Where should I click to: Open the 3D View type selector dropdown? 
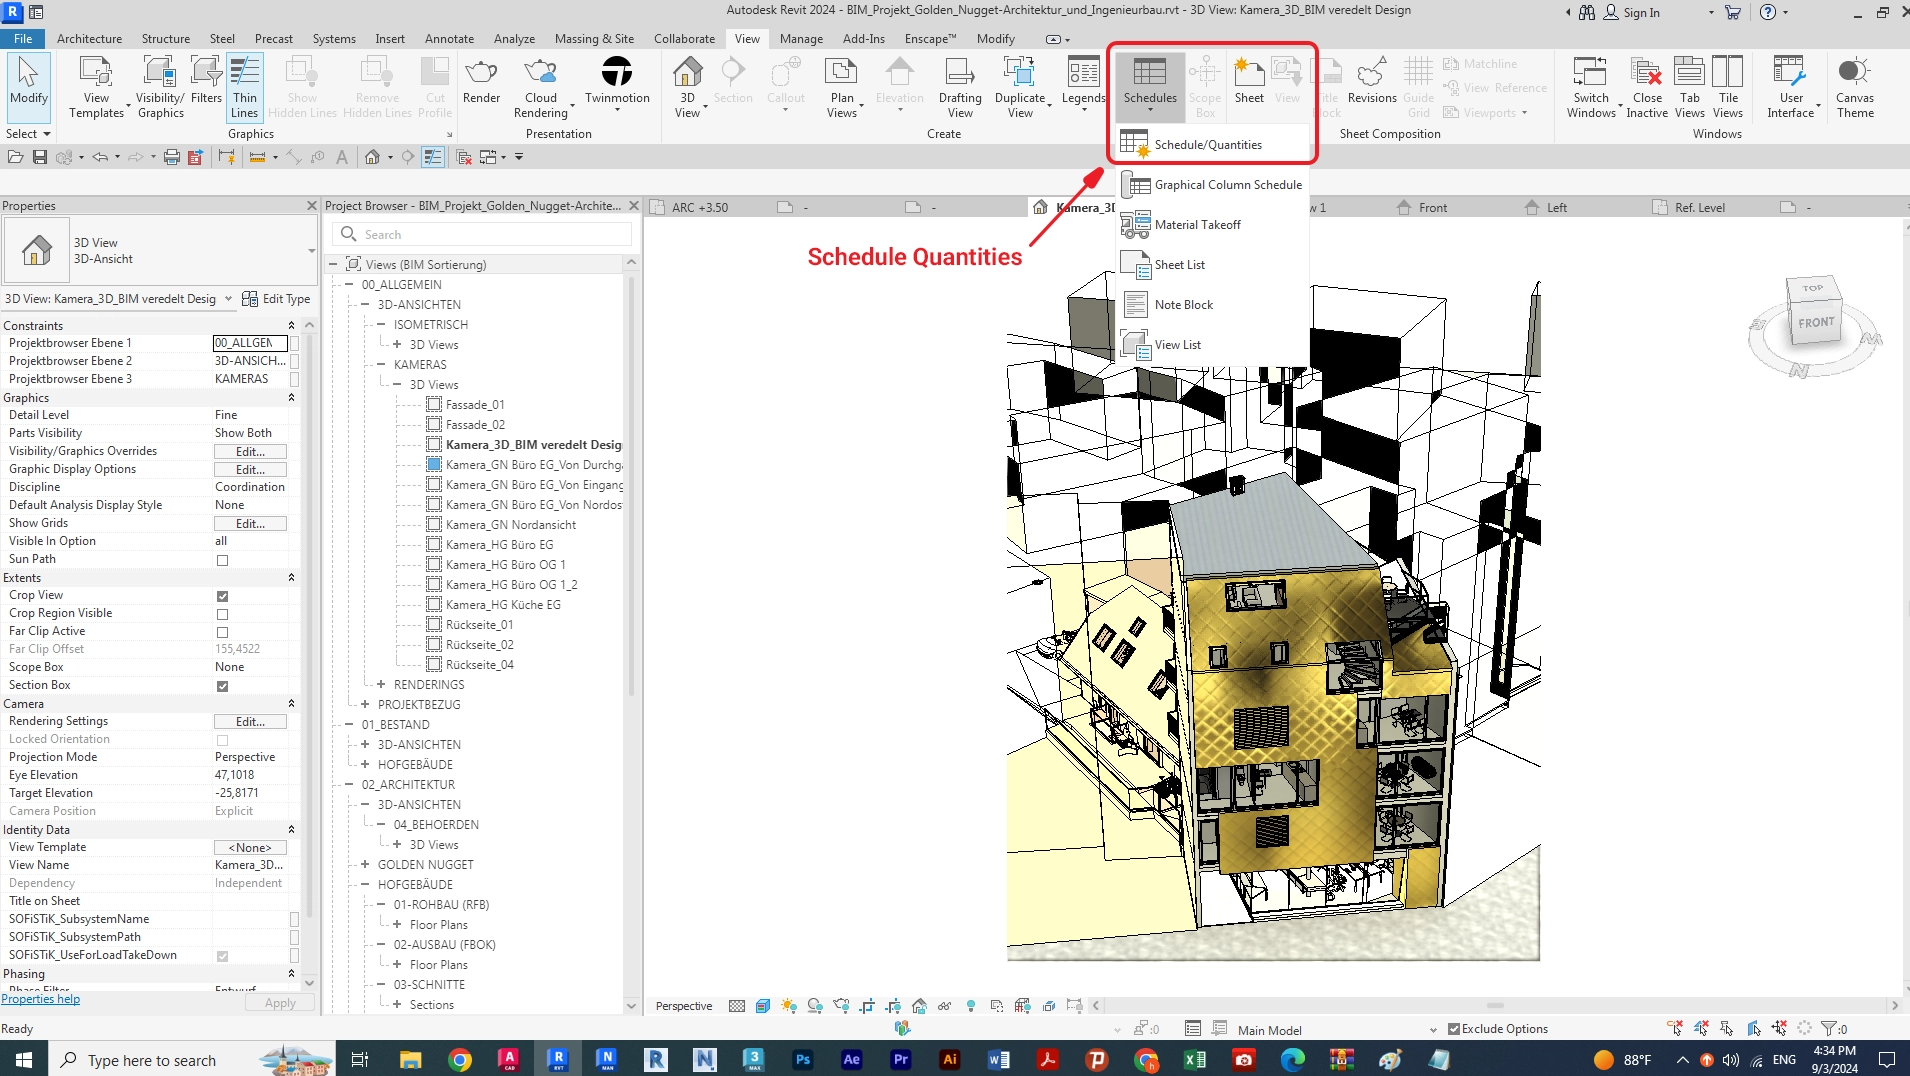click(x=311, y=251)
